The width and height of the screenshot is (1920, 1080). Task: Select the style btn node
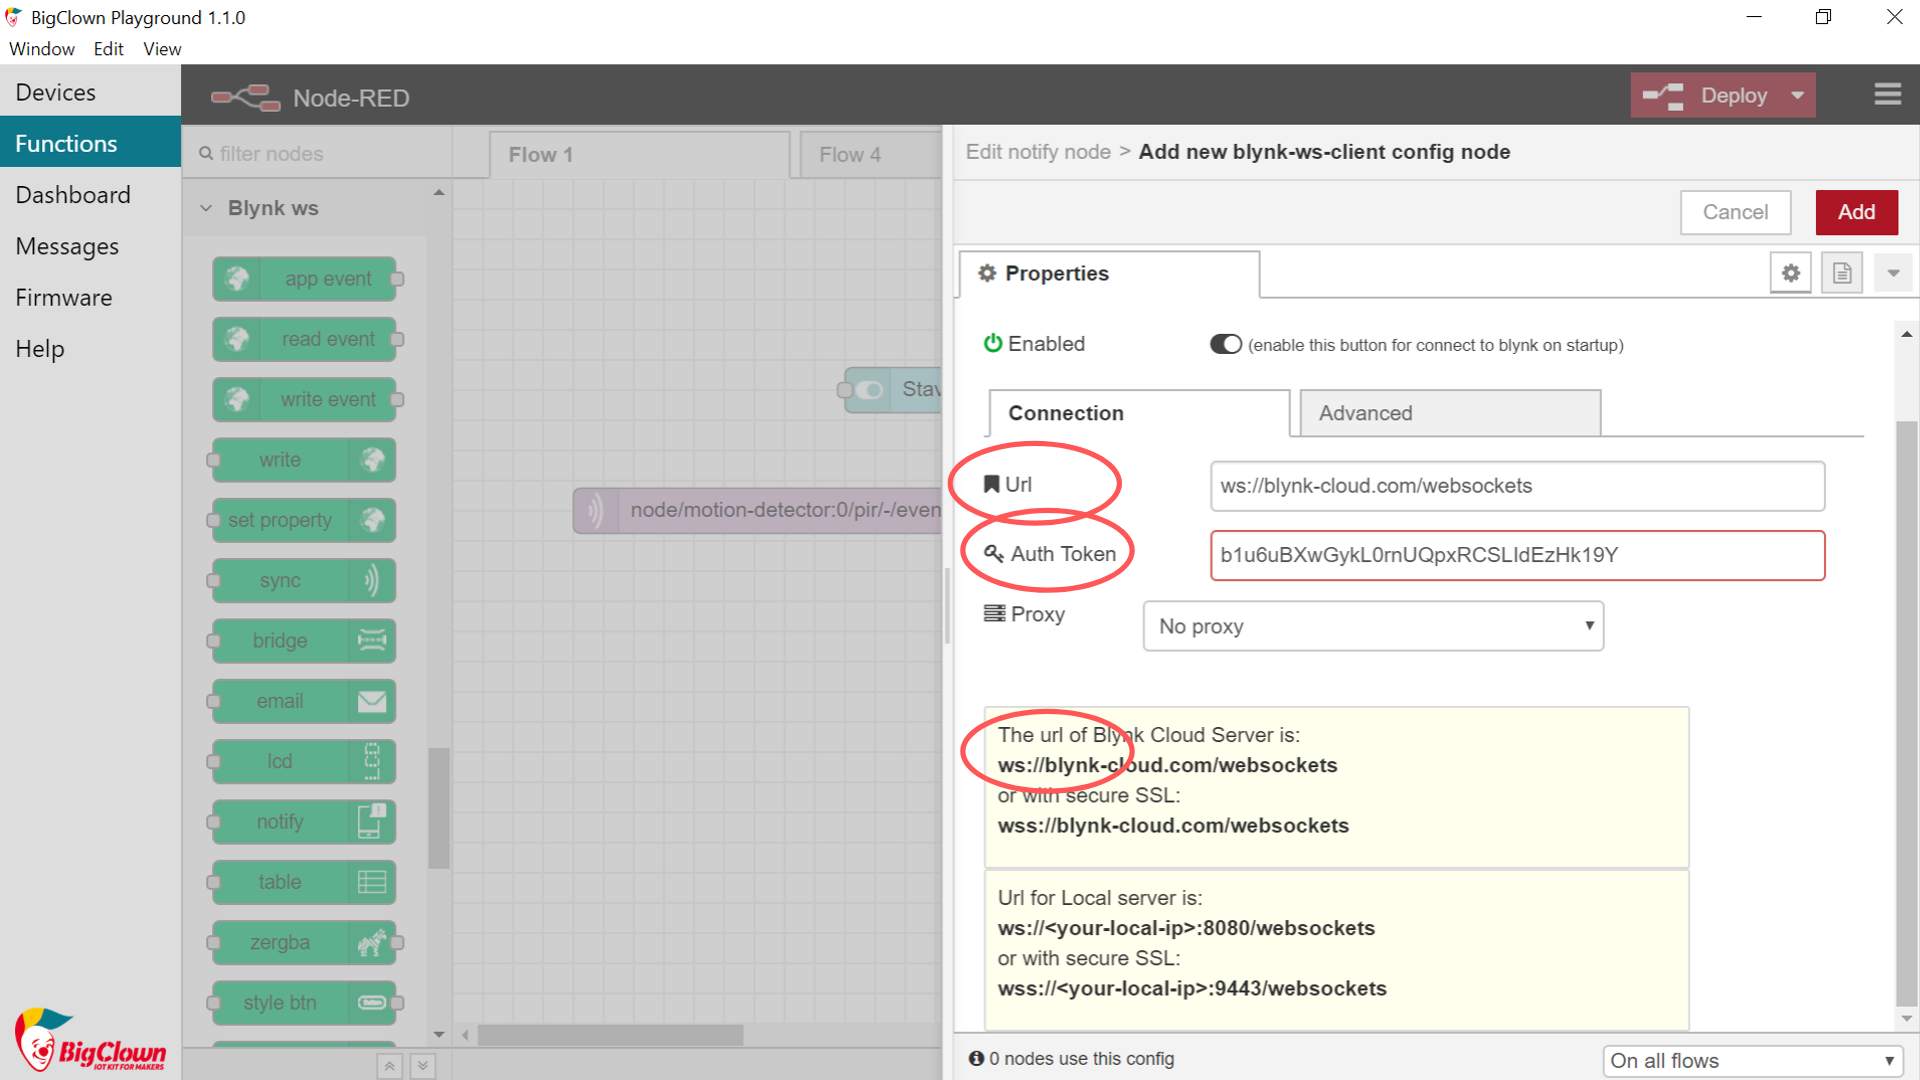[x=304, y=1003]
